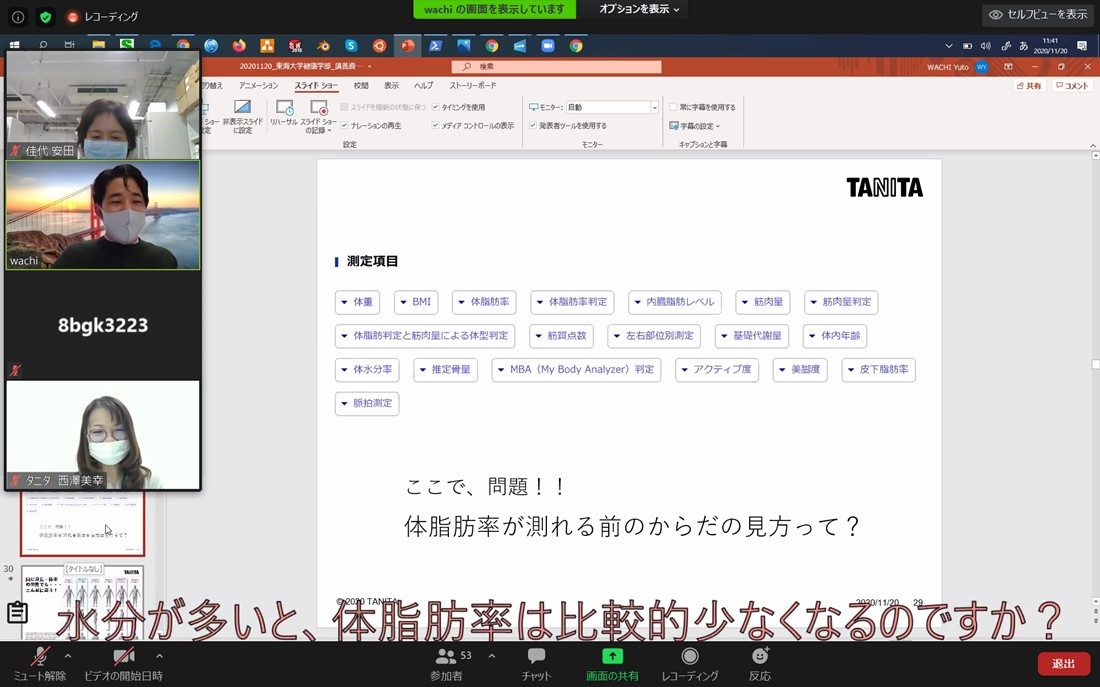Open the participants list showing 53

(446, 663)
